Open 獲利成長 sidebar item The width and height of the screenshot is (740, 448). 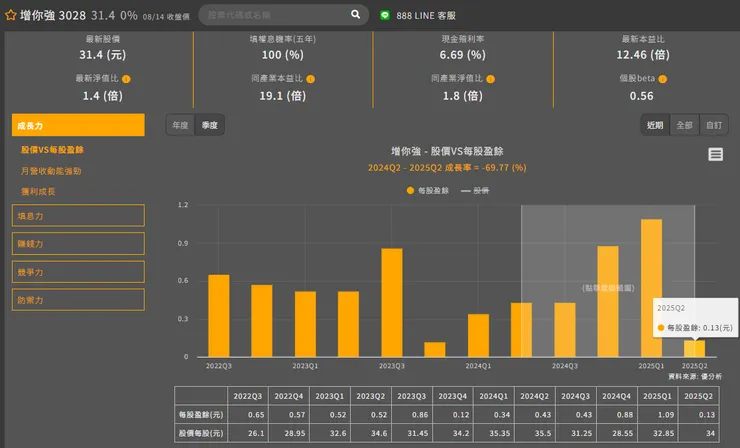click(38, 191)
